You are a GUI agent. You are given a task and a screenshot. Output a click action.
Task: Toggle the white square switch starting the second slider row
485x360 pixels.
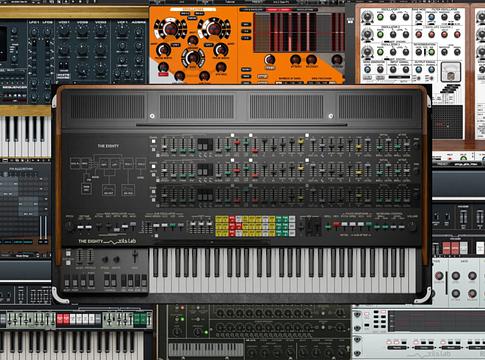154,166
